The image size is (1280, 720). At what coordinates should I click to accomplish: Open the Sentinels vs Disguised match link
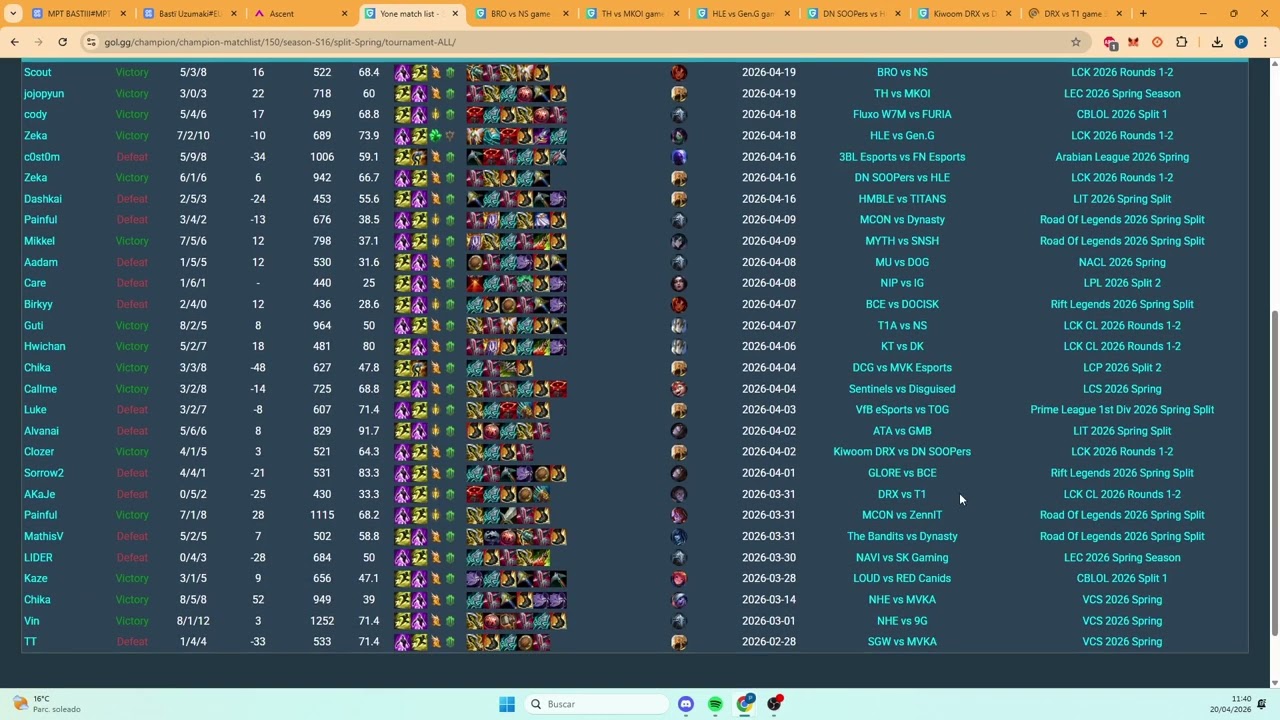[x=902, y=389]
